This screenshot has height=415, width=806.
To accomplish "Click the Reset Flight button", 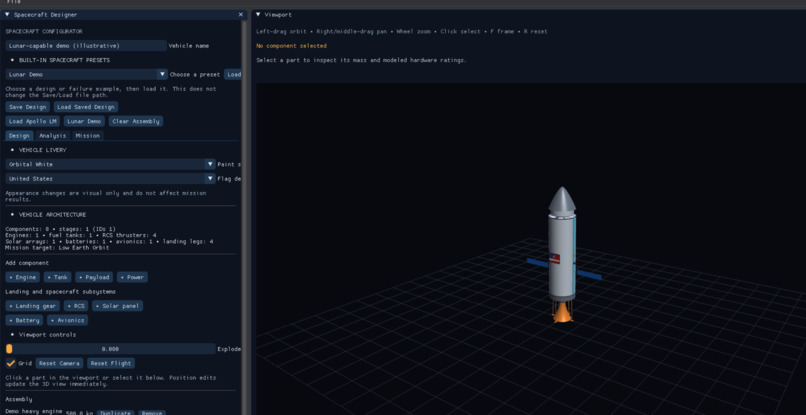I will (x=111, y=364).
